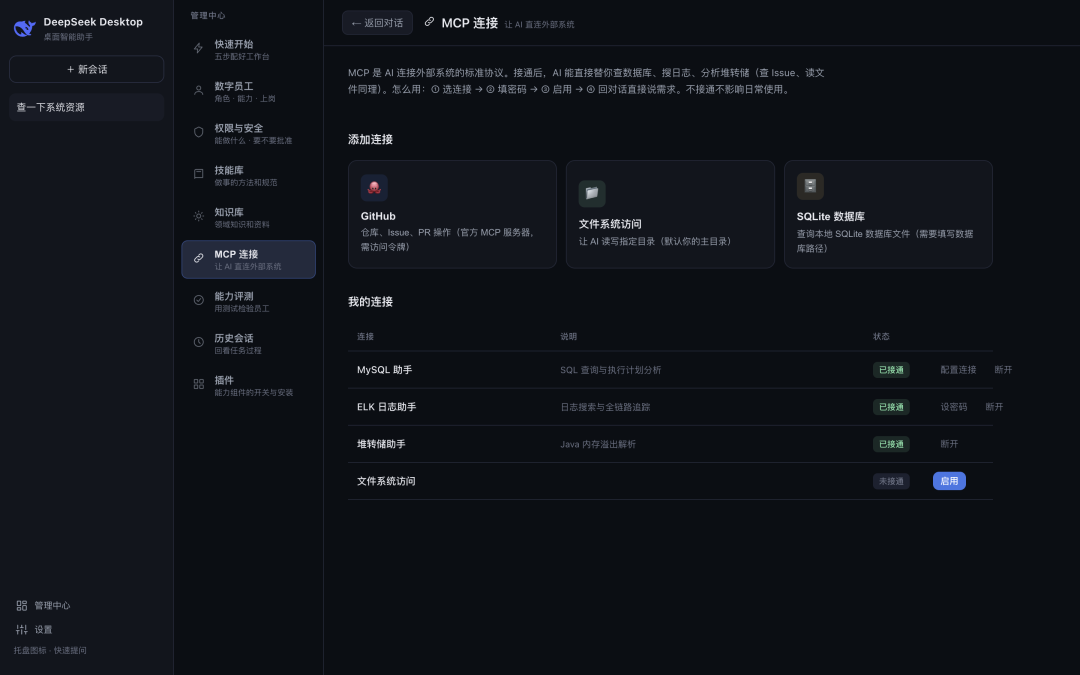Image resolution: width=1080 pixels, height=675 pixels.
Task: Click the shield icon beside 权限与安全
Action: [x=198, y=132]
